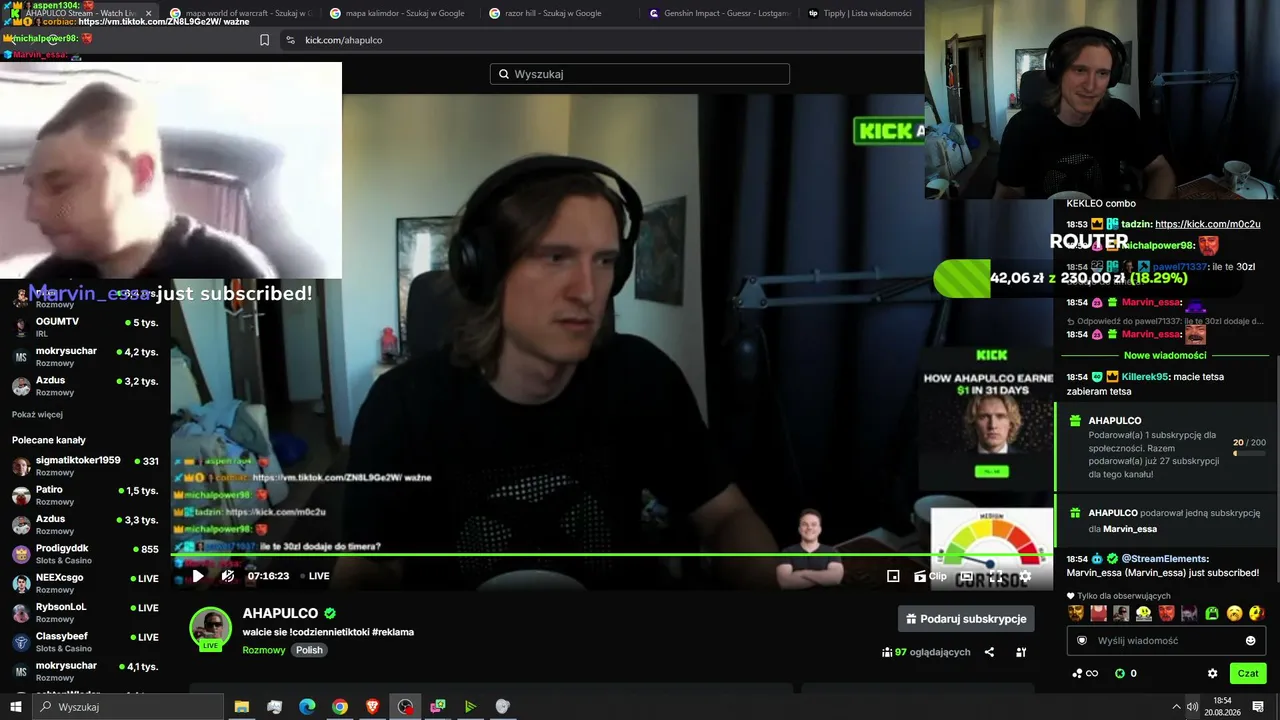This screenshot has width=1280, height=720.
Task: Gift subs with Podaruj subskrypcje button
Action: [x=966, y=619]
